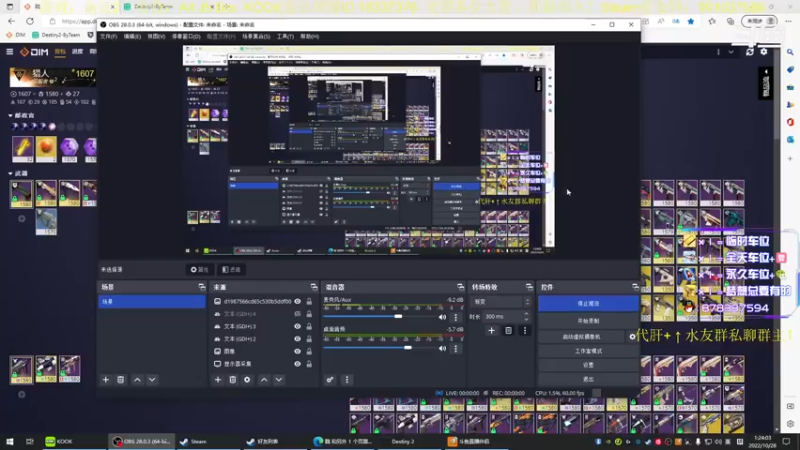Open DIM hamburger menu in browser
Image resolution: width=800 pixels, height=450 pixels.
point(10,52)
